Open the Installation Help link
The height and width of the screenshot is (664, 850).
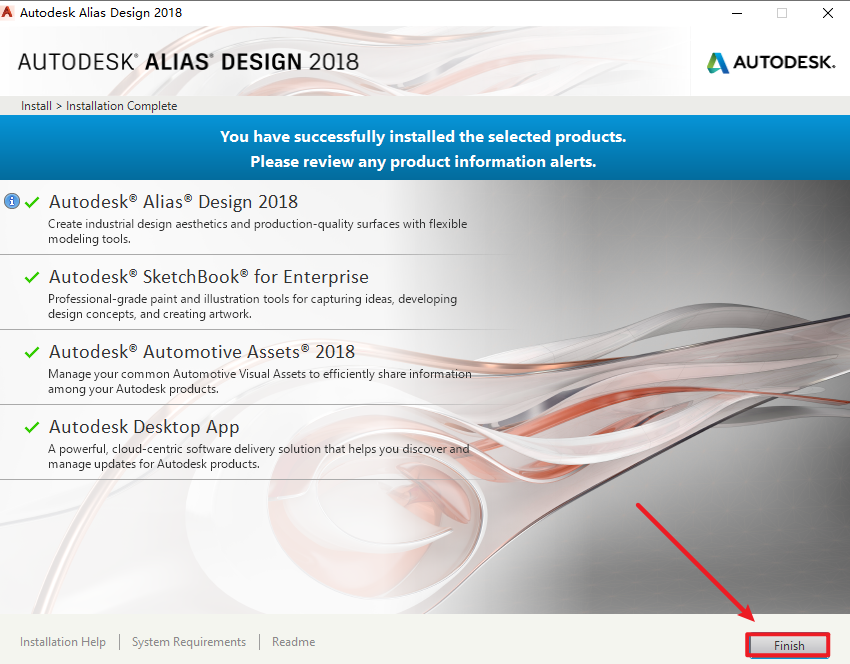[x=63, y=642]
